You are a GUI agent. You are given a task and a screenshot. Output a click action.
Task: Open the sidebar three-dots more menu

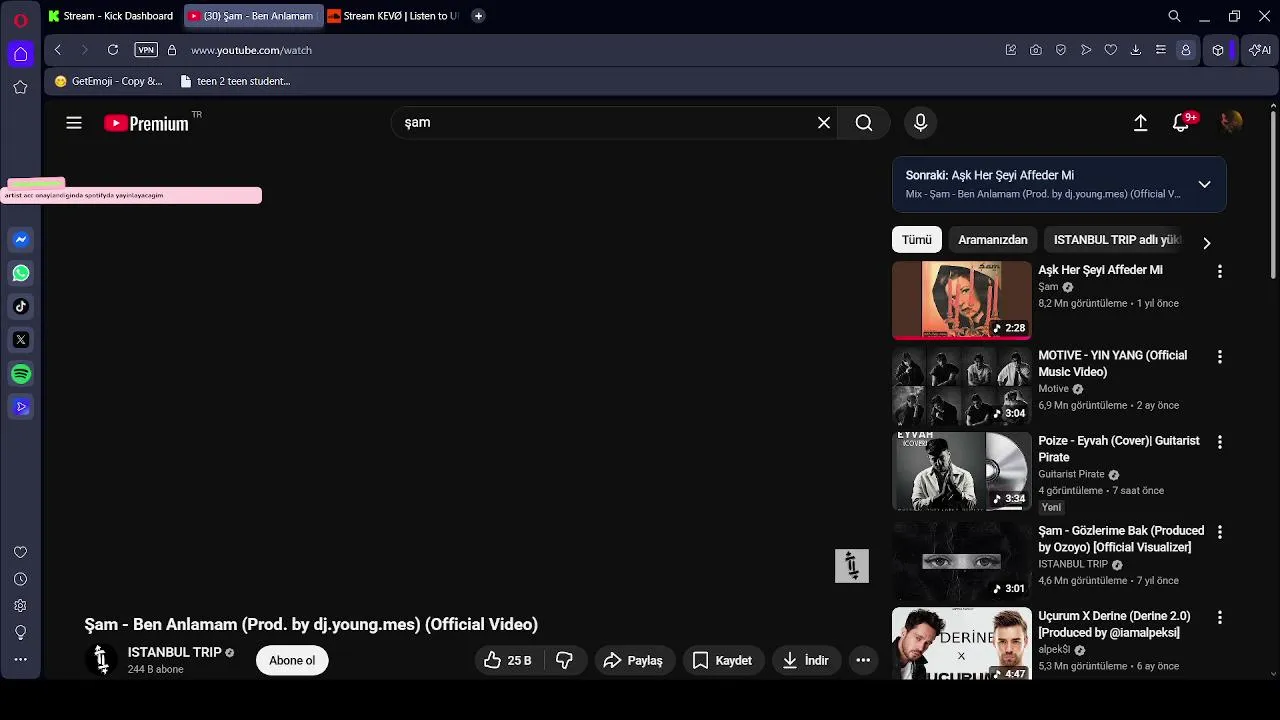coord(20,660)
